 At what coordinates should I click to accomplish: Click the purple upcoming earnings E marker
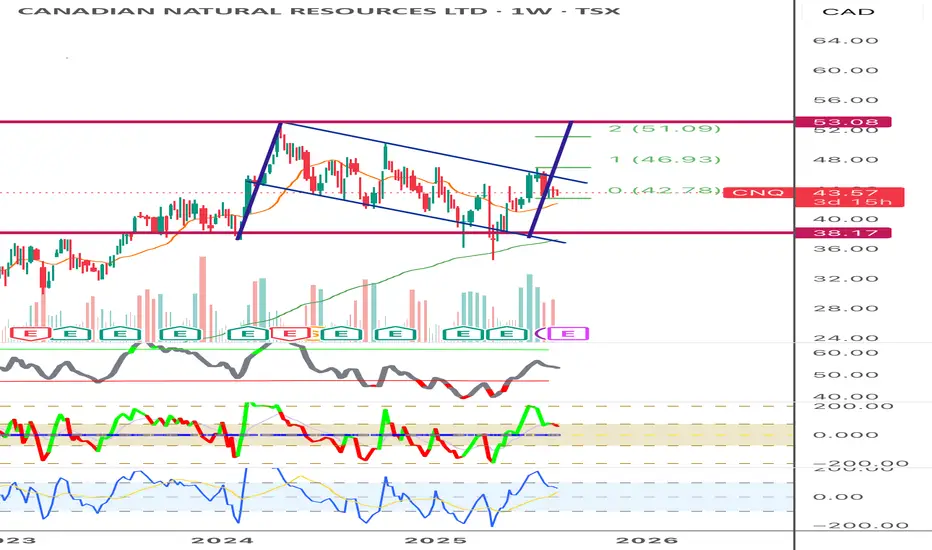(x=568, y=334)
